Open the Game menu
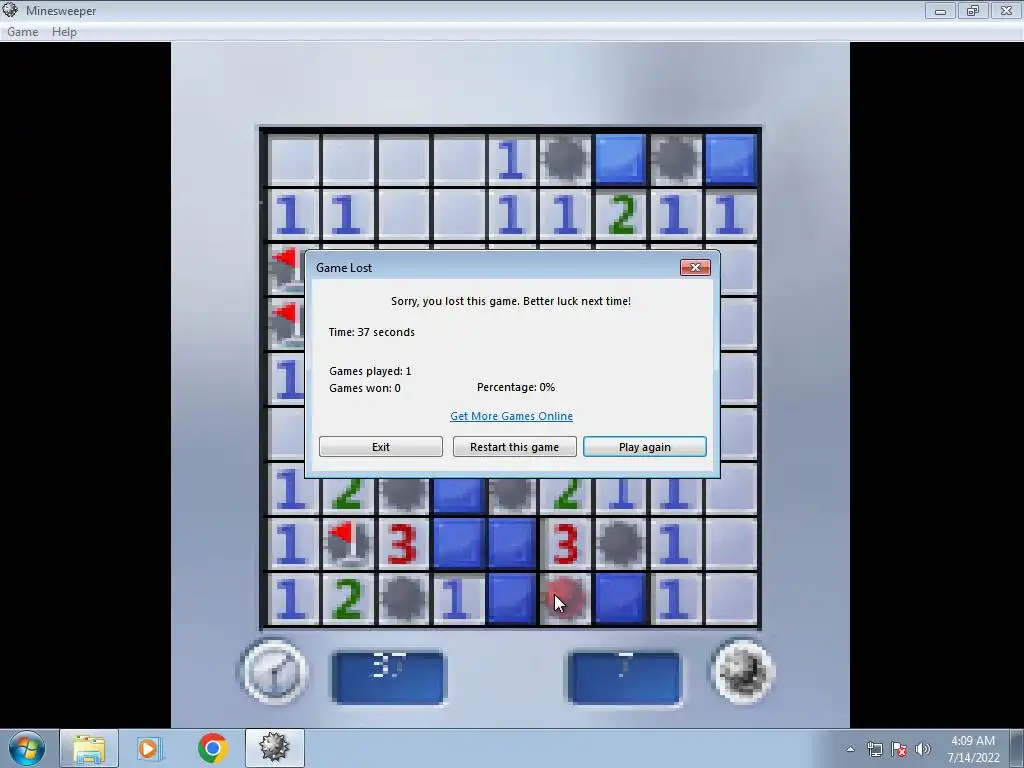1024x768 pixels. click(22, 32)
